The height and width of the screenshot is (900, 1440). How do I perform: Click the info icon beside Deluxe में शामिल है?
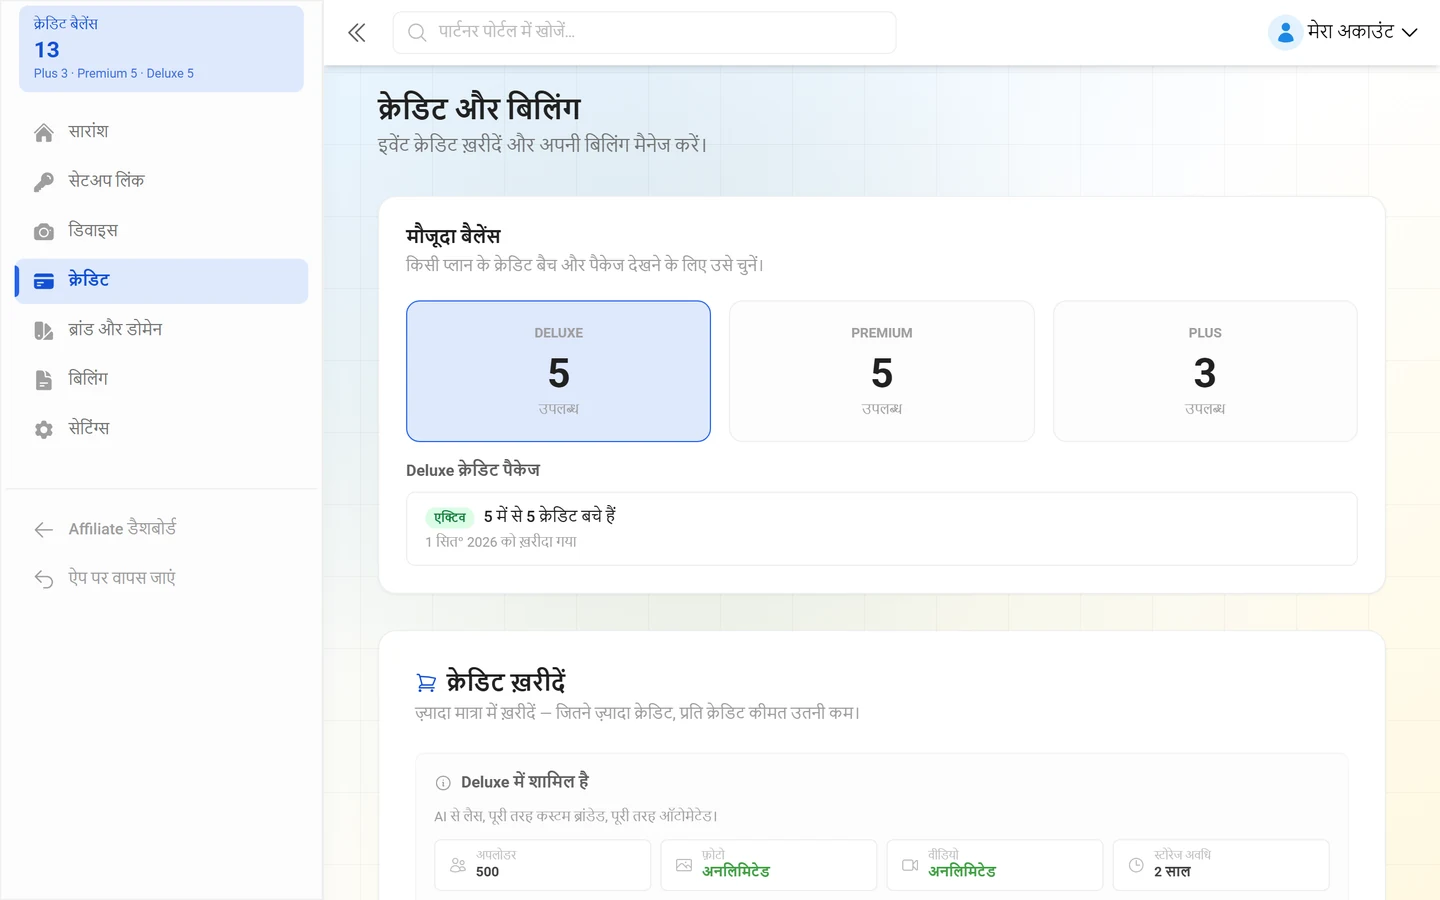coord(443,783)
